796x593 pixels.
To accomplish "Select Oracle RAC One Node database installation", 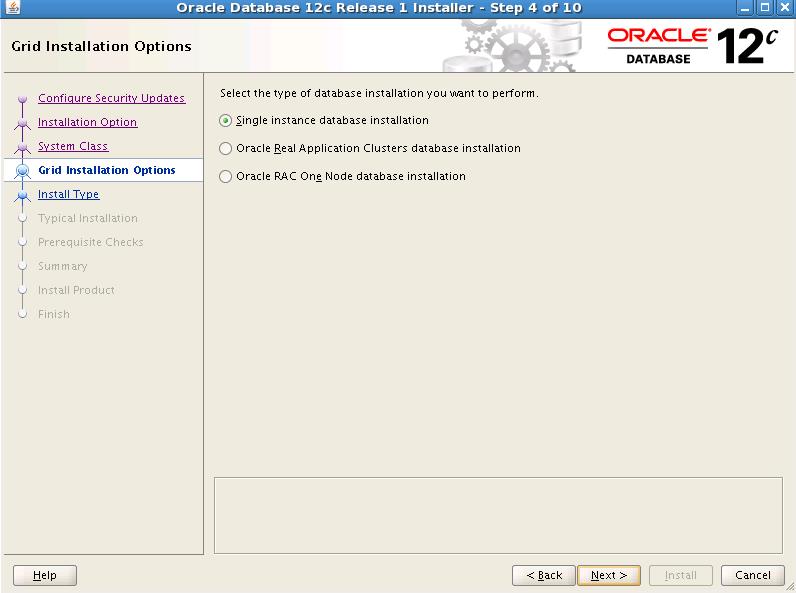I will click(225, 177).
